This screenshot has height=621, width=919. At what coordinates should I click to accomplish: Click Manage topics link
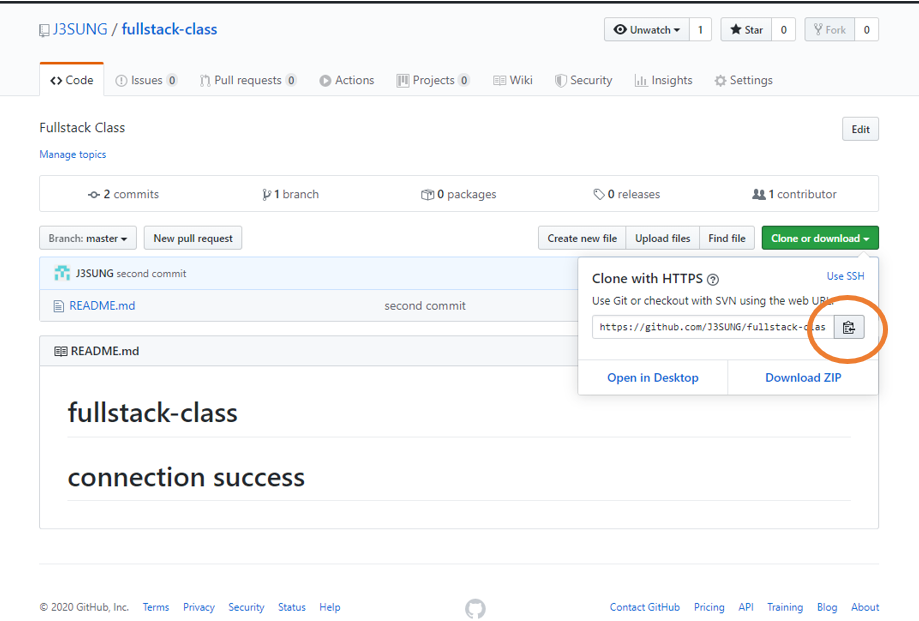tap(73, 155)
